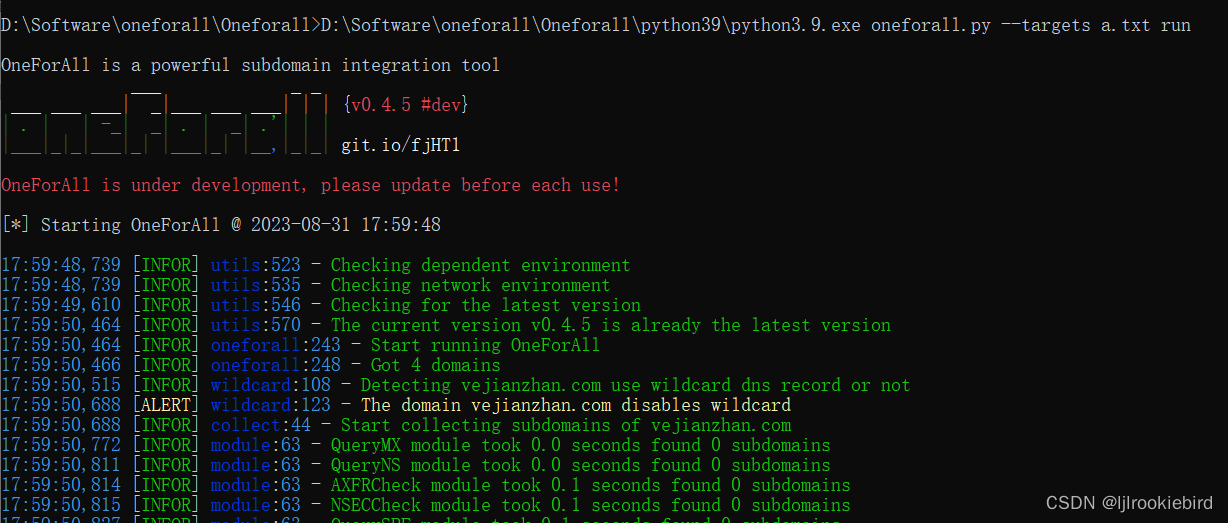Click the red 'under development' warning line

311,185
